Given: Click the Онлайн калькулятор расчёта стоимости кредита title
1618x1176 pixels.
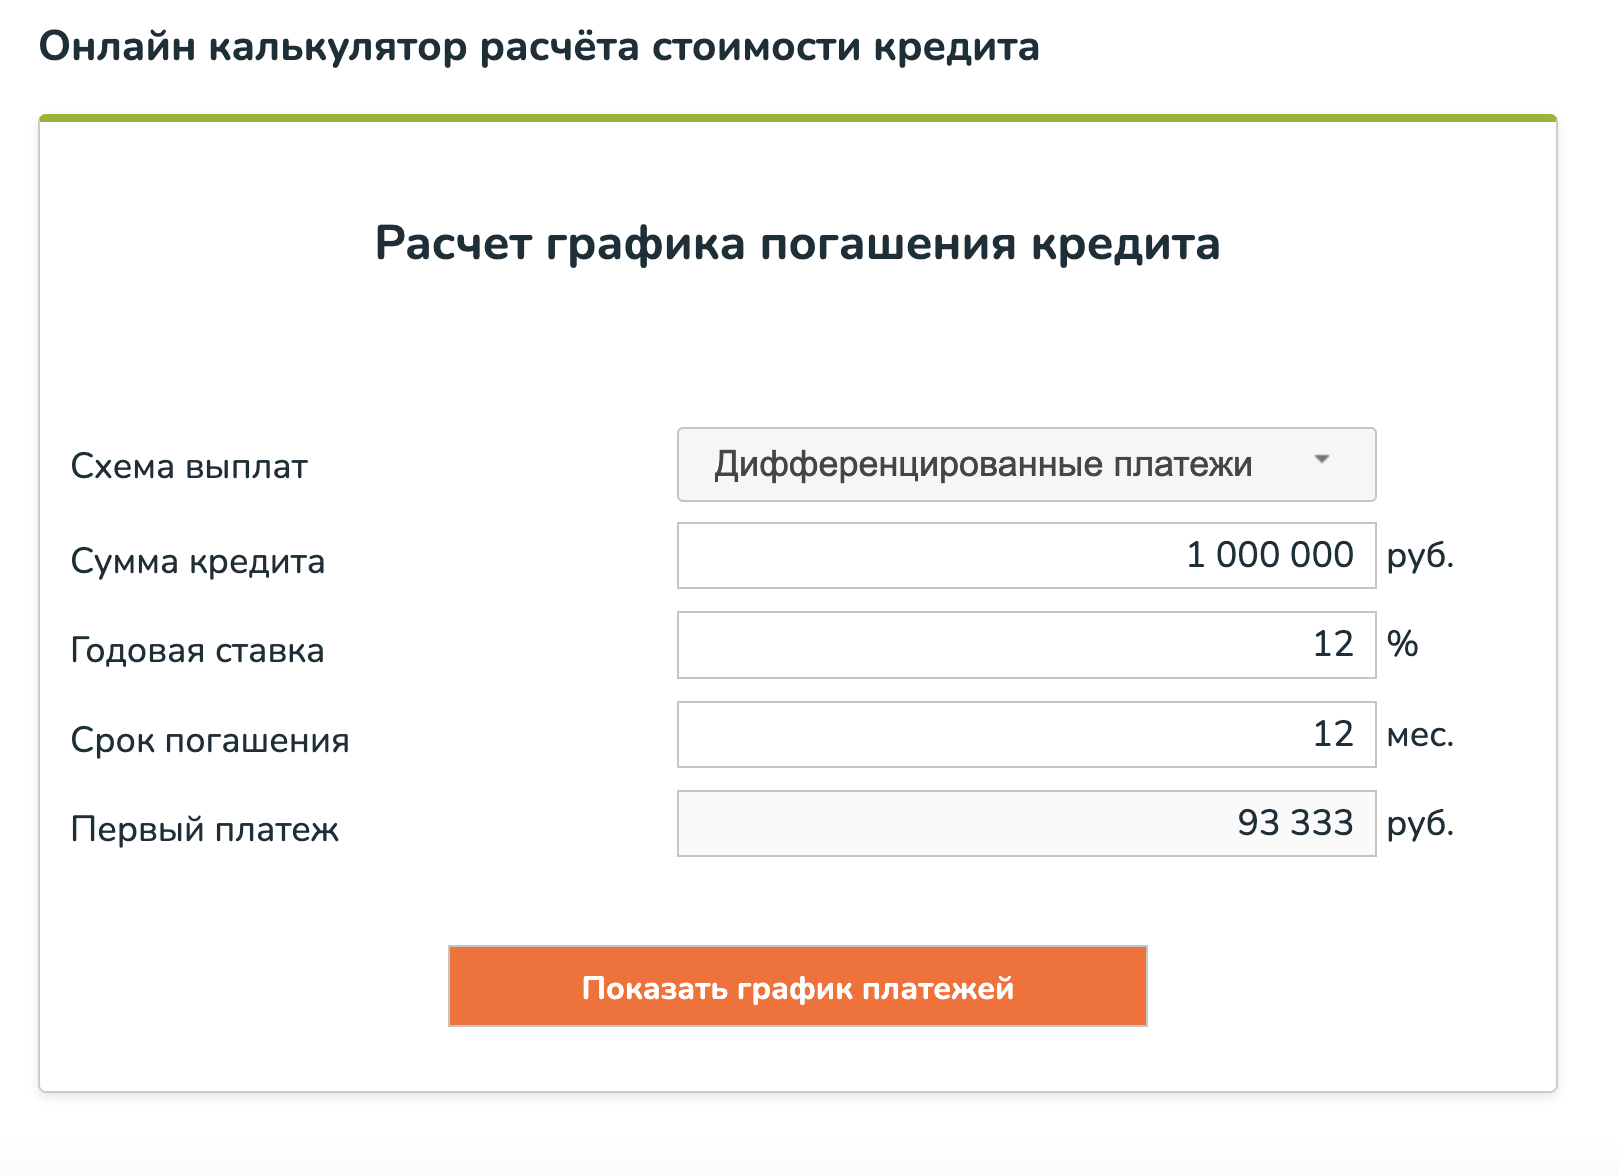Looking at the screenshot, I should tap(539, 47).
